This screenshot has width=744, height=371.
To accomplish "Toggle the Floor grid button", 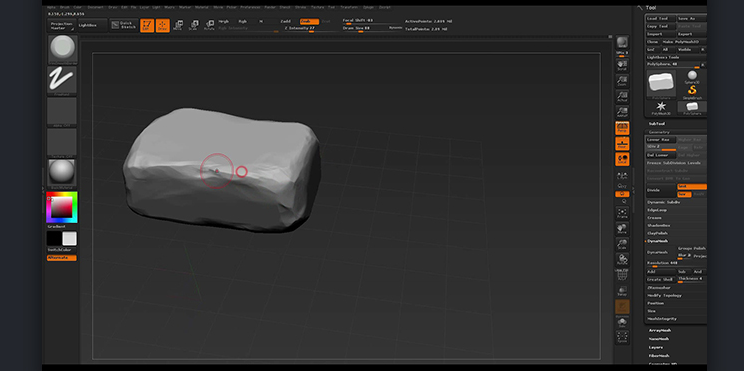I will point(622,144).
